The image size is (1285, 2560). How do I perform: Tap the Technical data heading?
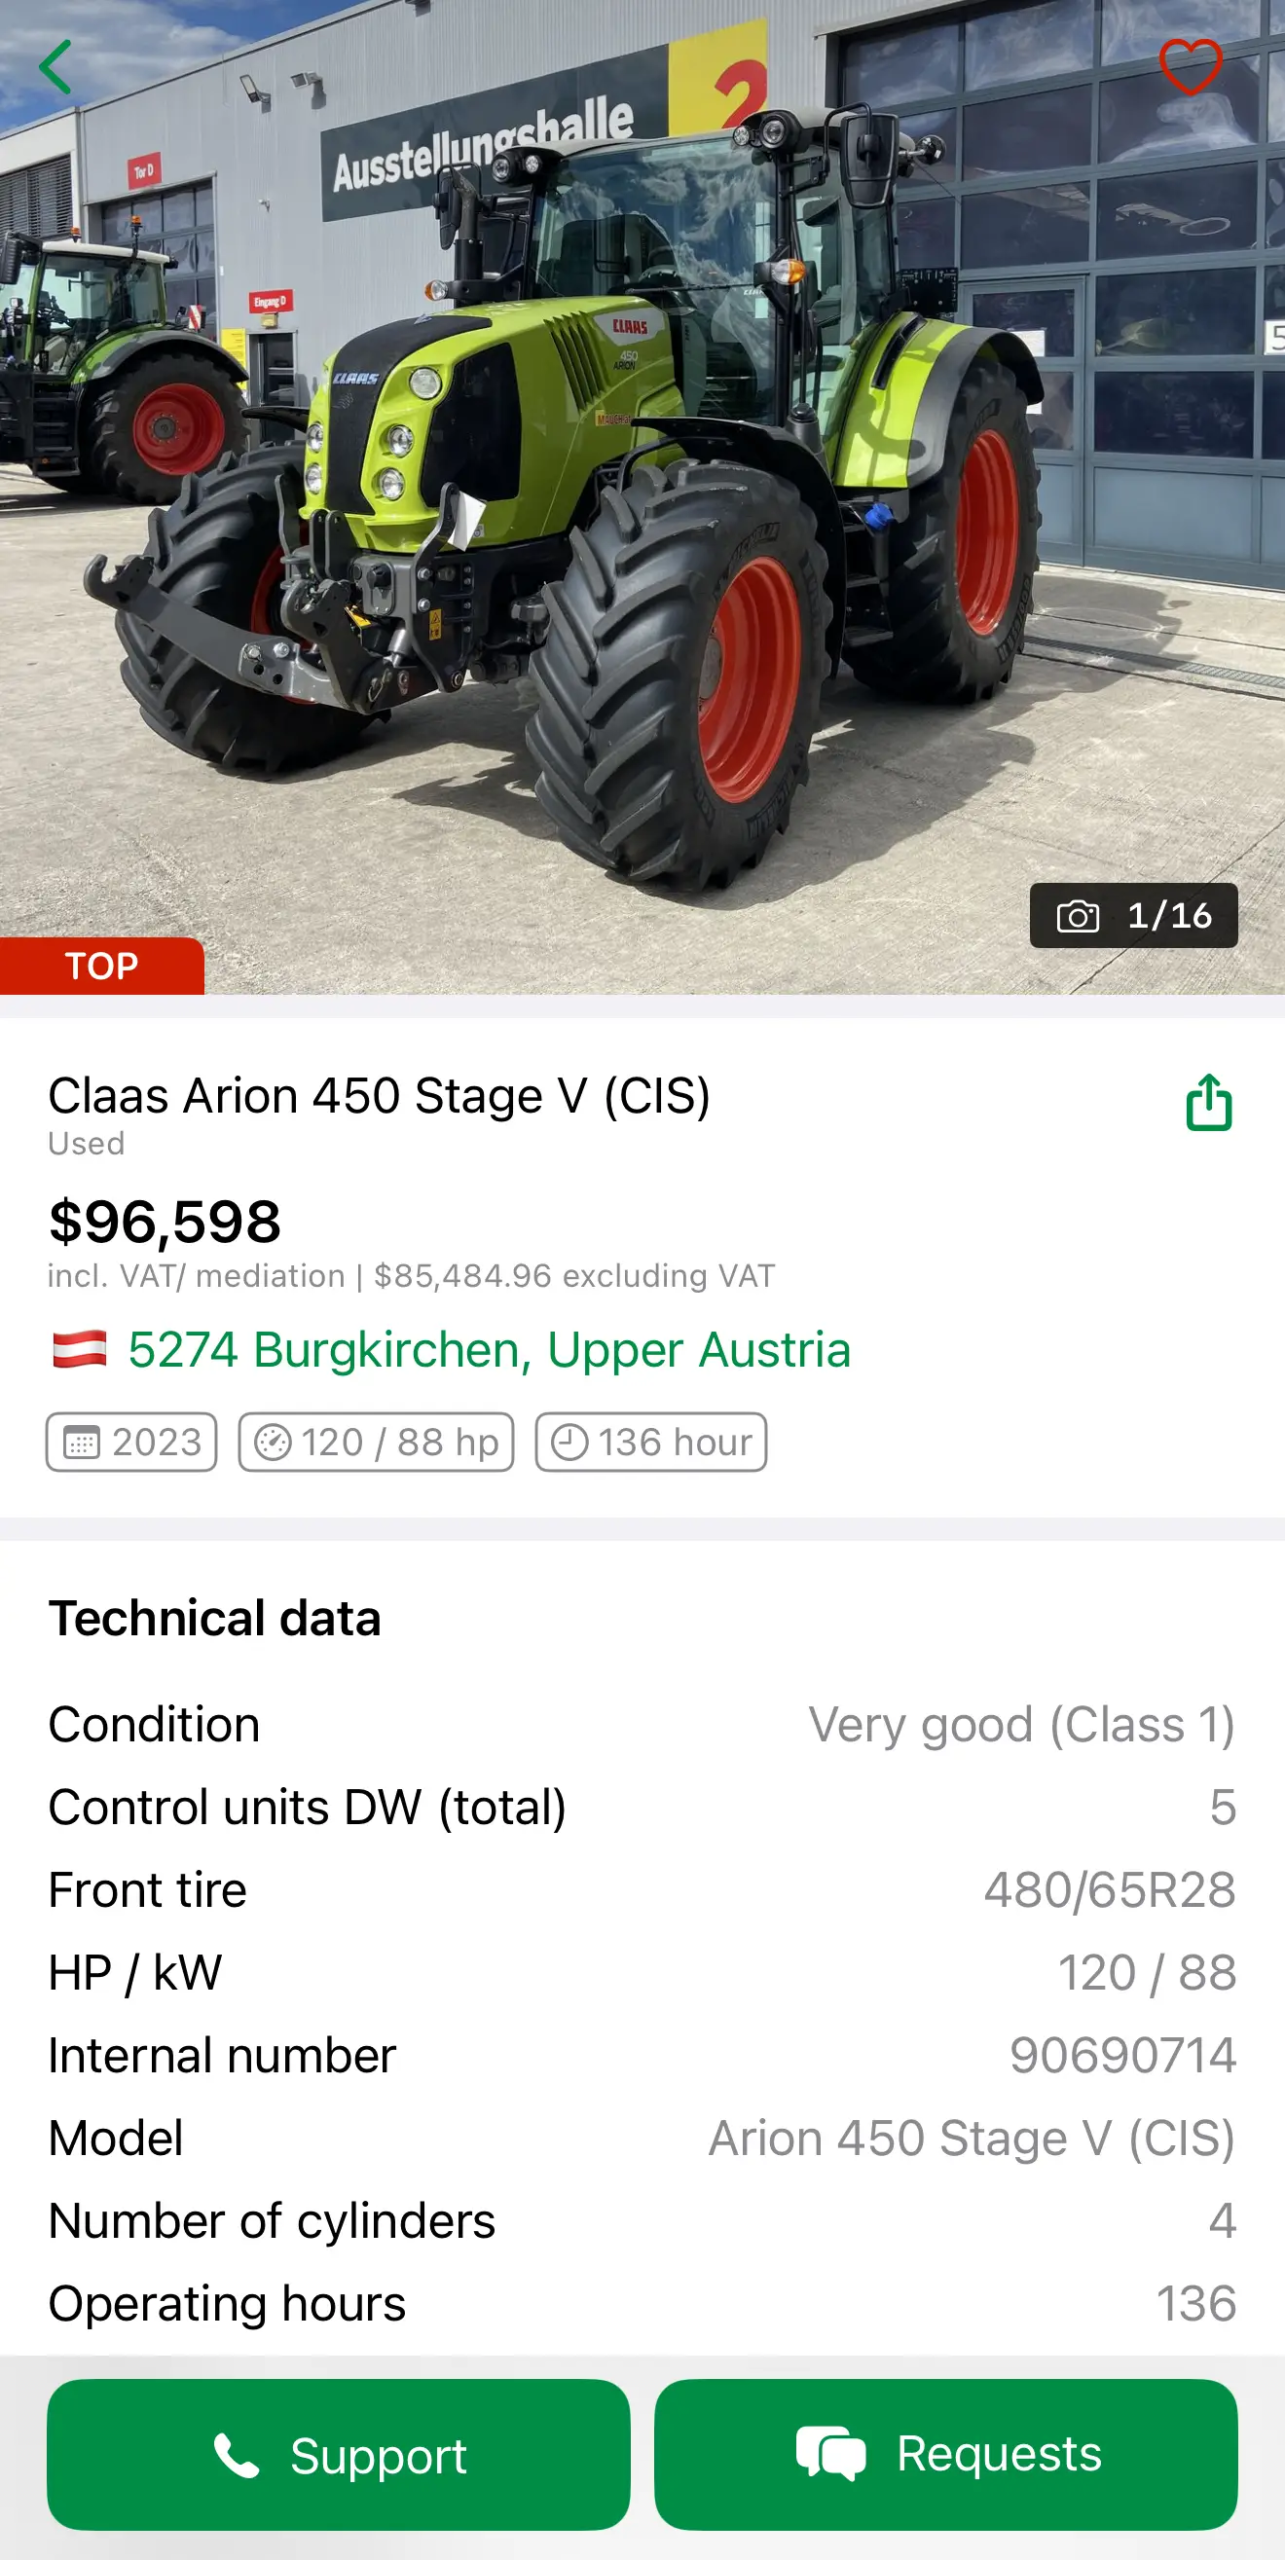[215, 1618]
